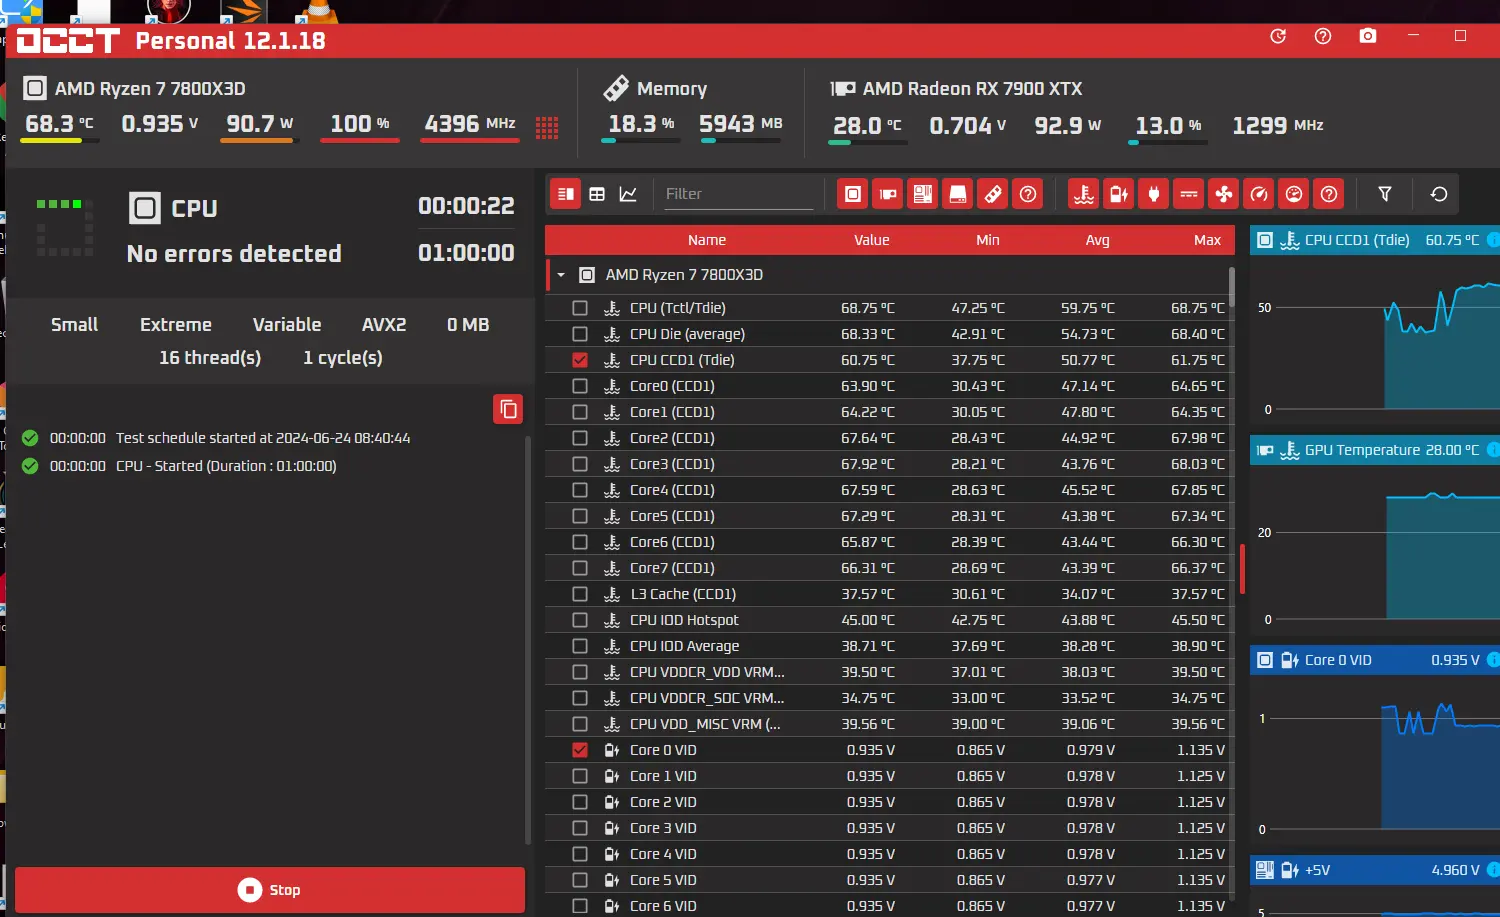
Task: Open the help icon in the title bar
Action: pos(1323,36)
